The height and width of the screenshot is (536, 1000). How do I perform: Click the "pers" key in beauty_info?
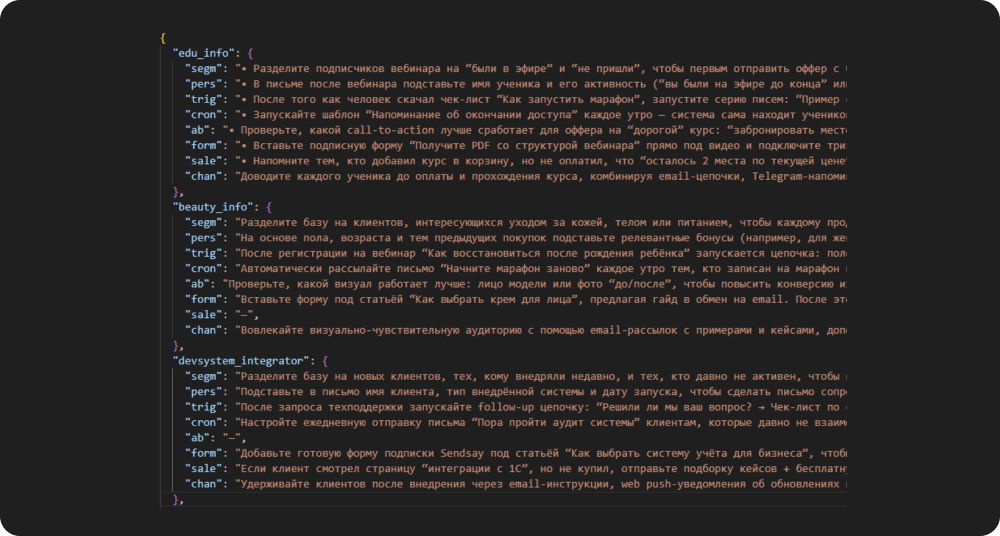coord(204,237)
